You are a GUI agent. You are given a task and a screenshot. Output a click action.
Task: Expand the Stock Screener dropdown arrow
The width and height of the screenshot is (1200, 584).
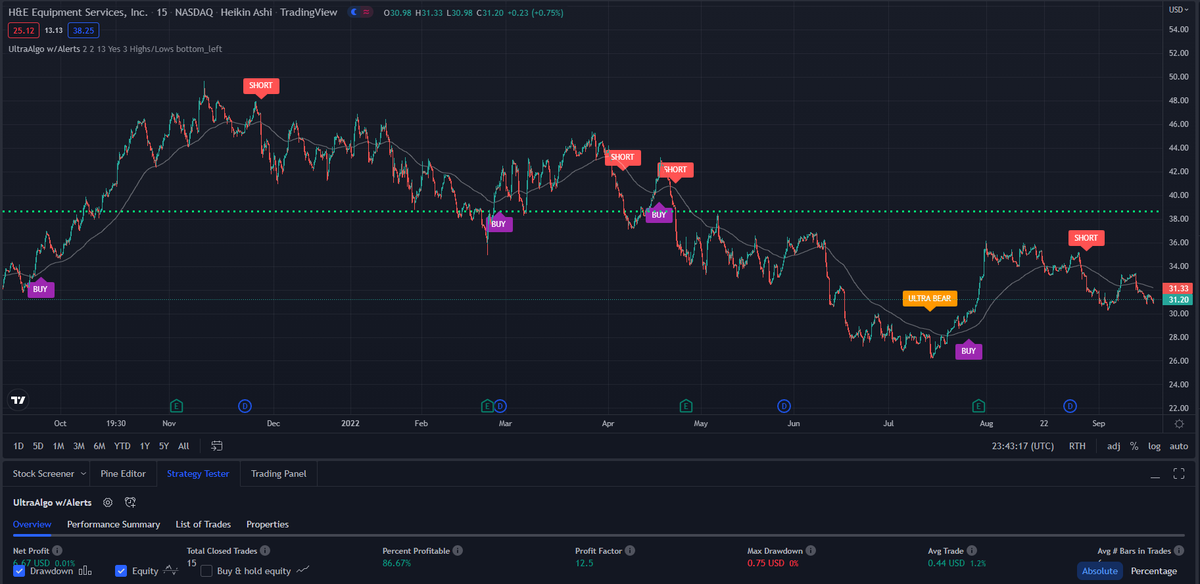pos(83,474)
